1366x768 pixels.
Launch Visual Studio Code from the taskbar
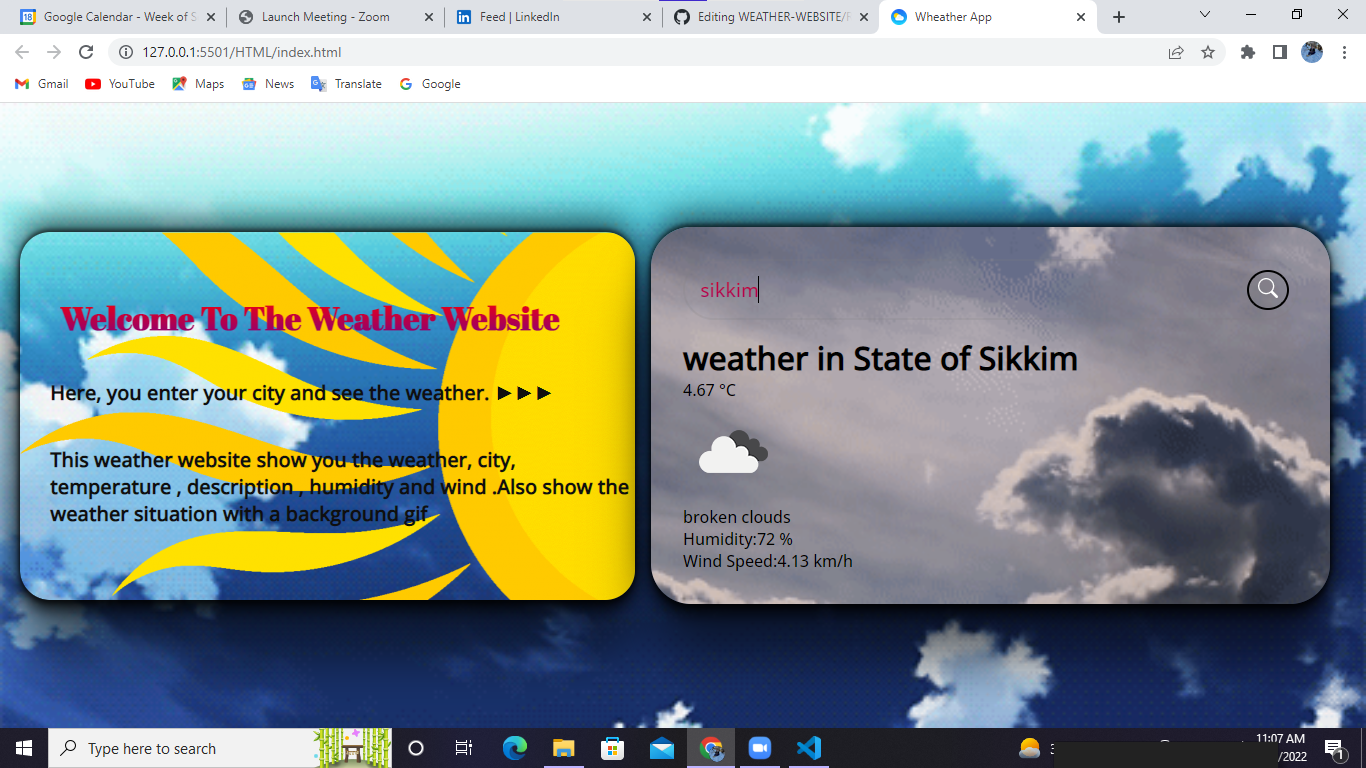tap(809, 748)
